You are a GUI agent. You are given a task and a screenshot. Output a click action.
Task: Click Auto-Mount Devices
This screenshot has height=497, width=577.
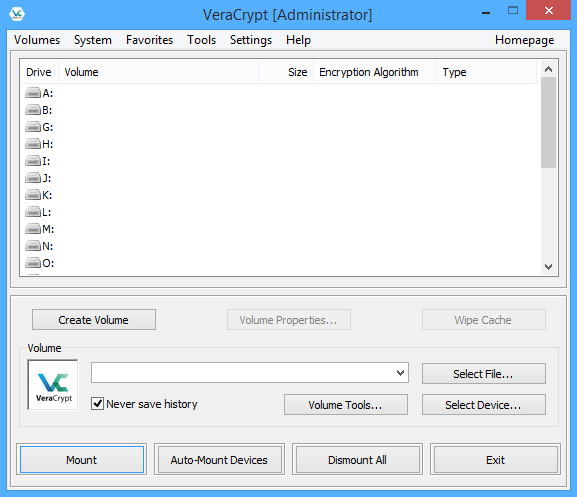tap(219, 459)
